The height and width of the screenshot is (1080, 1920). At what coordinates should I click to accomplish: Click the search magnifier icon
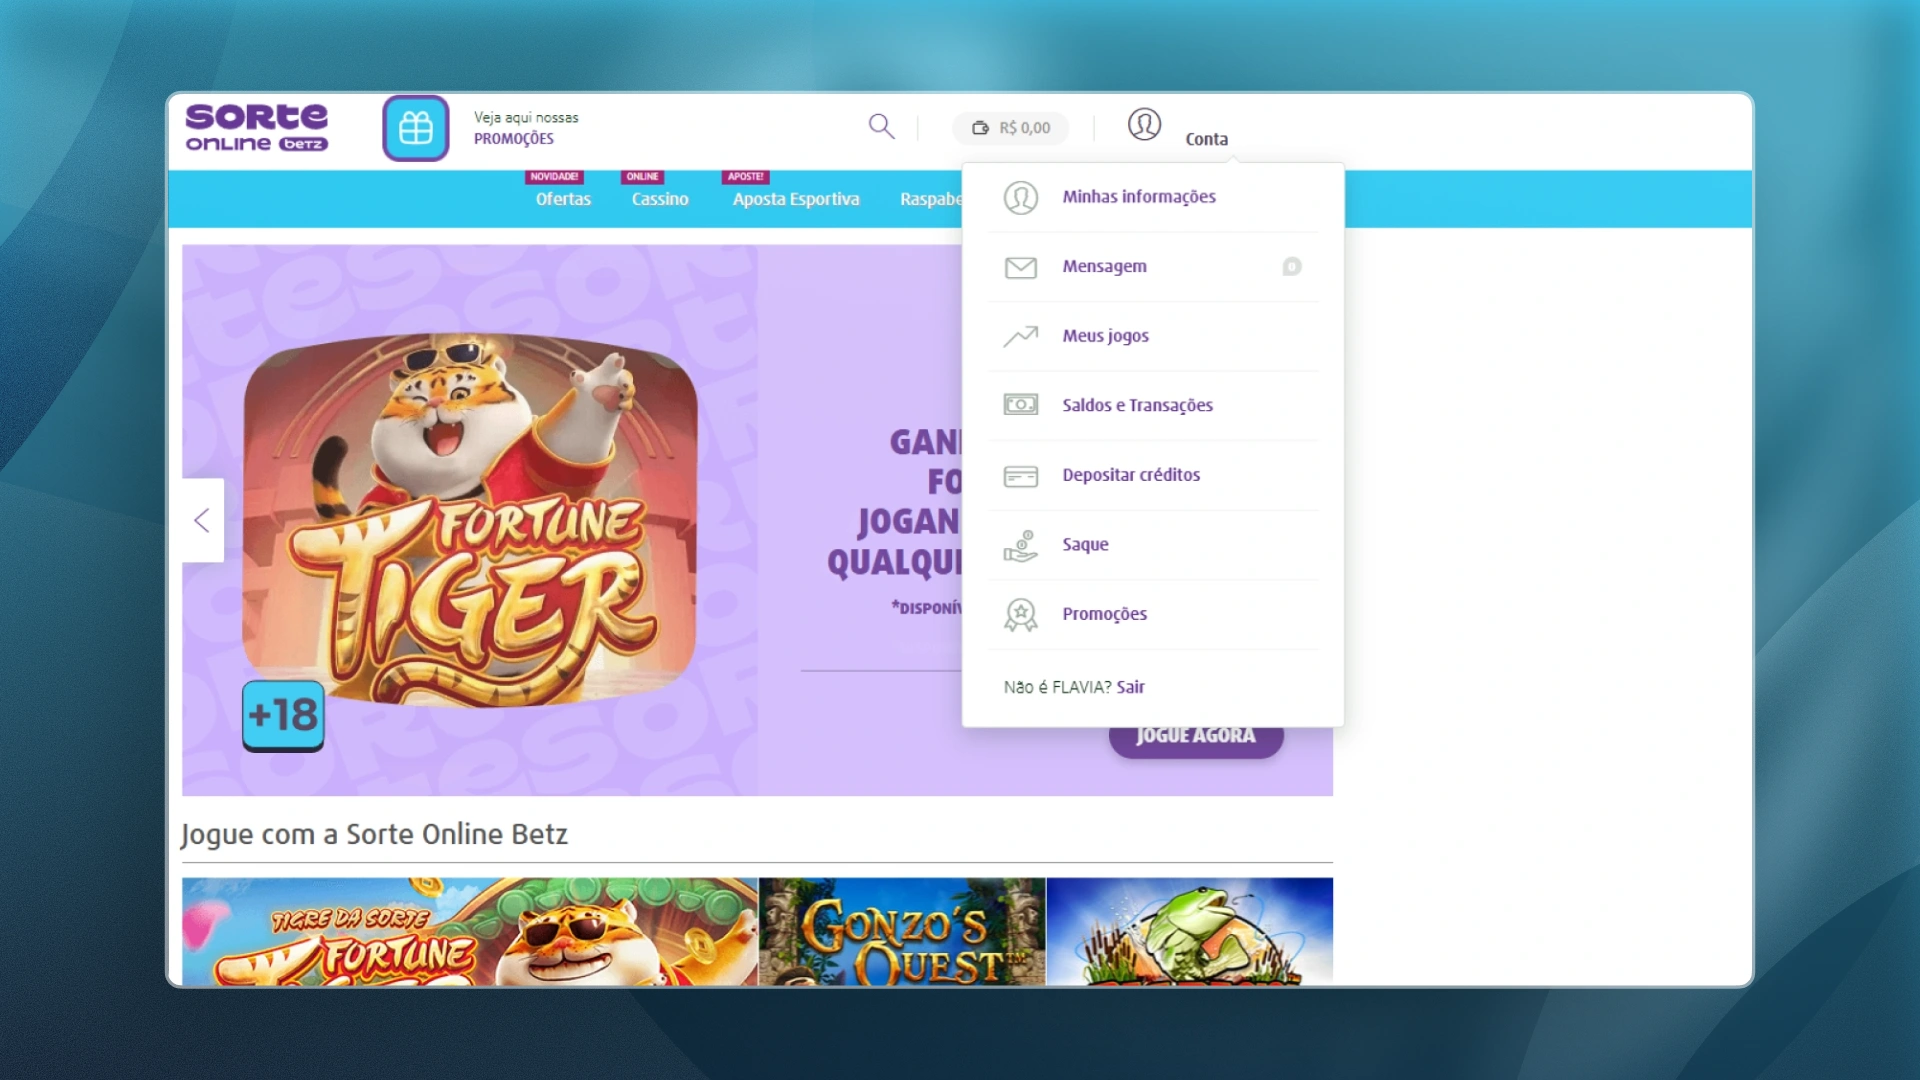(x=881, y=126)
